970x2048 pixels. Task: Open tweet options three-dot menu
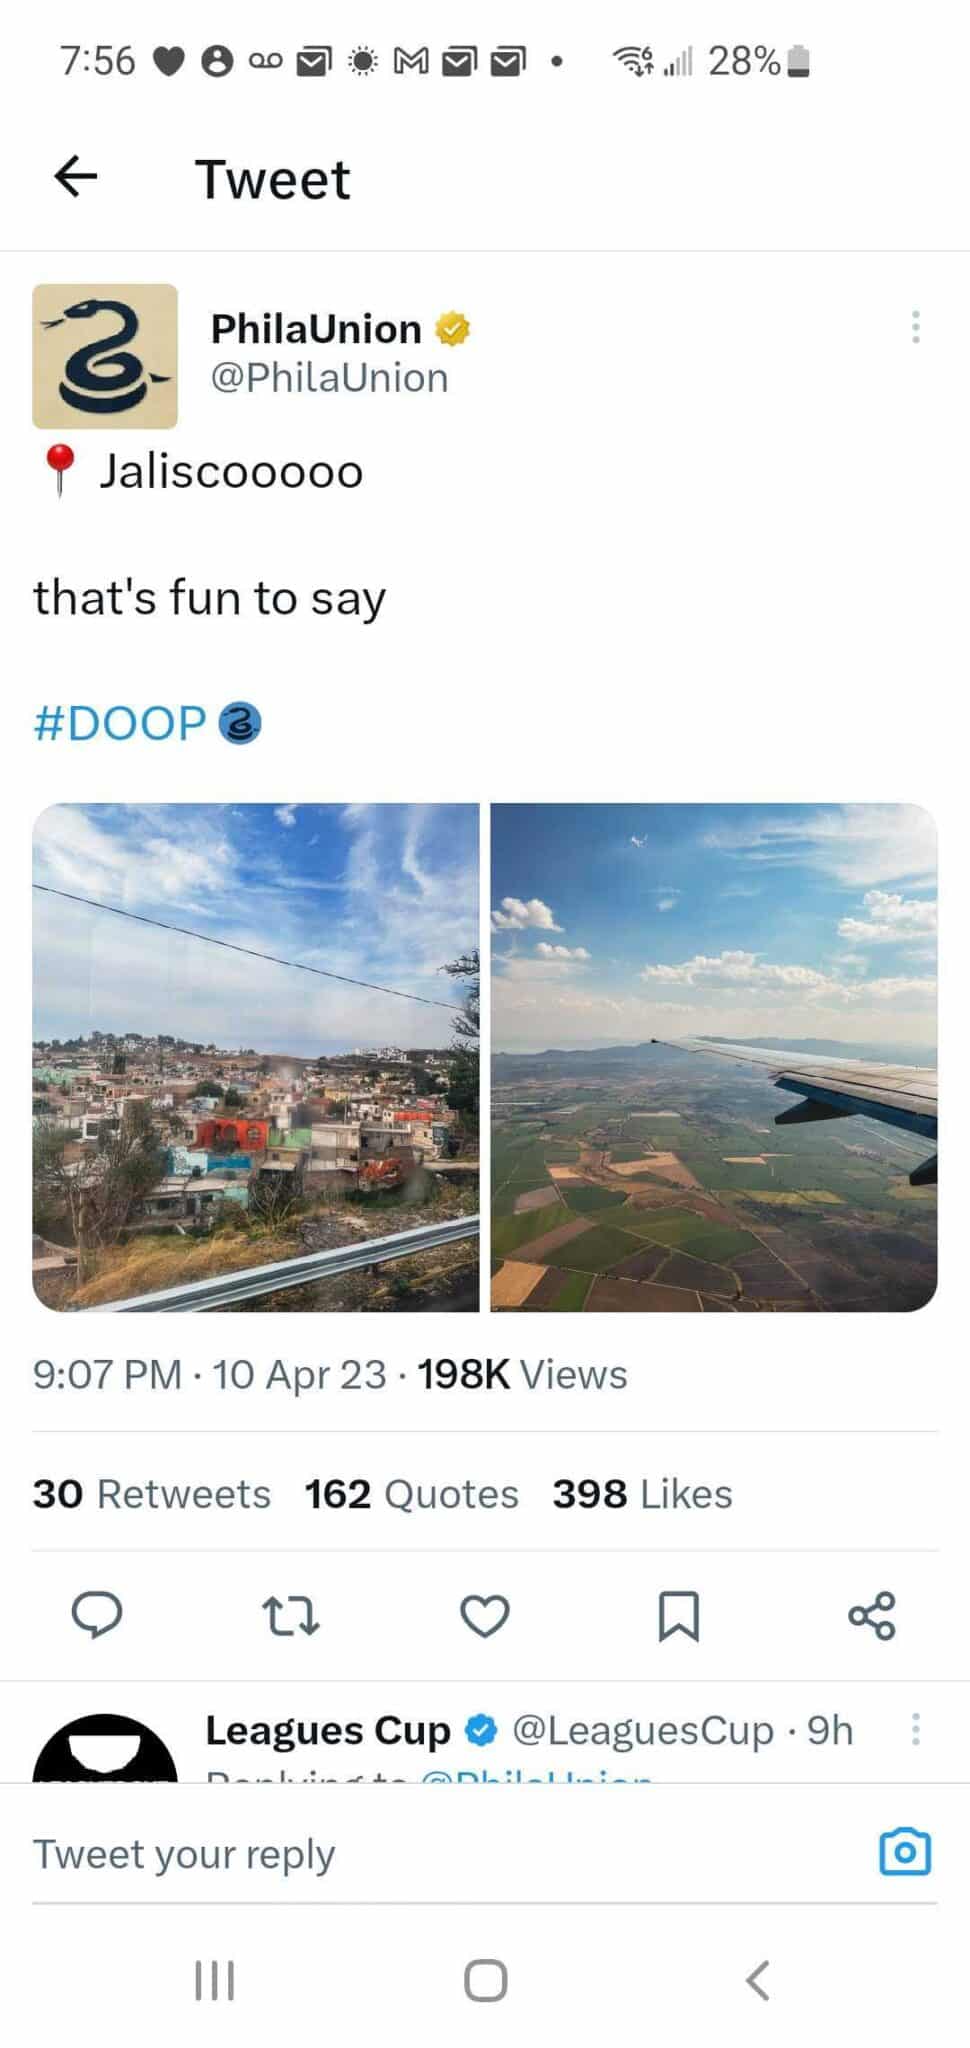pyautogui.click(x=915, y=327)
